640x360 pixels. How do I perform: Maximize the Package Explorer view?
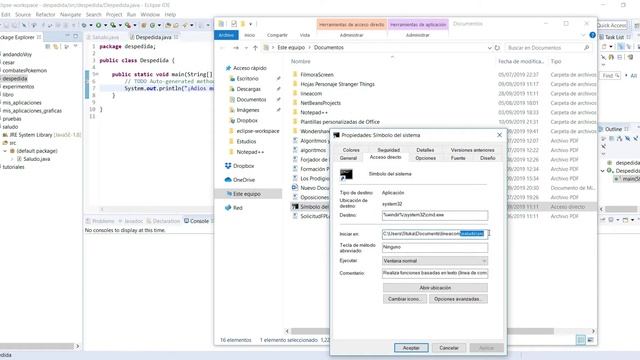pos(76,37)
